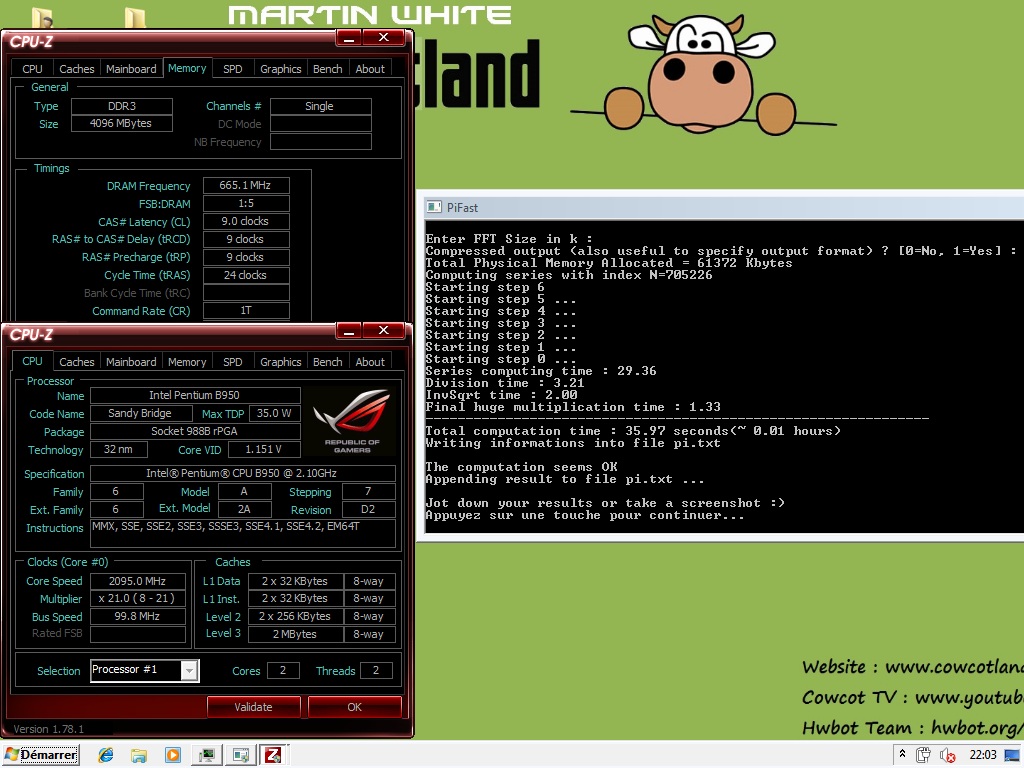Open Bench tab in lower CPU-Z window
Image resolution: width=1024 pixels, height=768 pixels.
click(x=328, y=362)
